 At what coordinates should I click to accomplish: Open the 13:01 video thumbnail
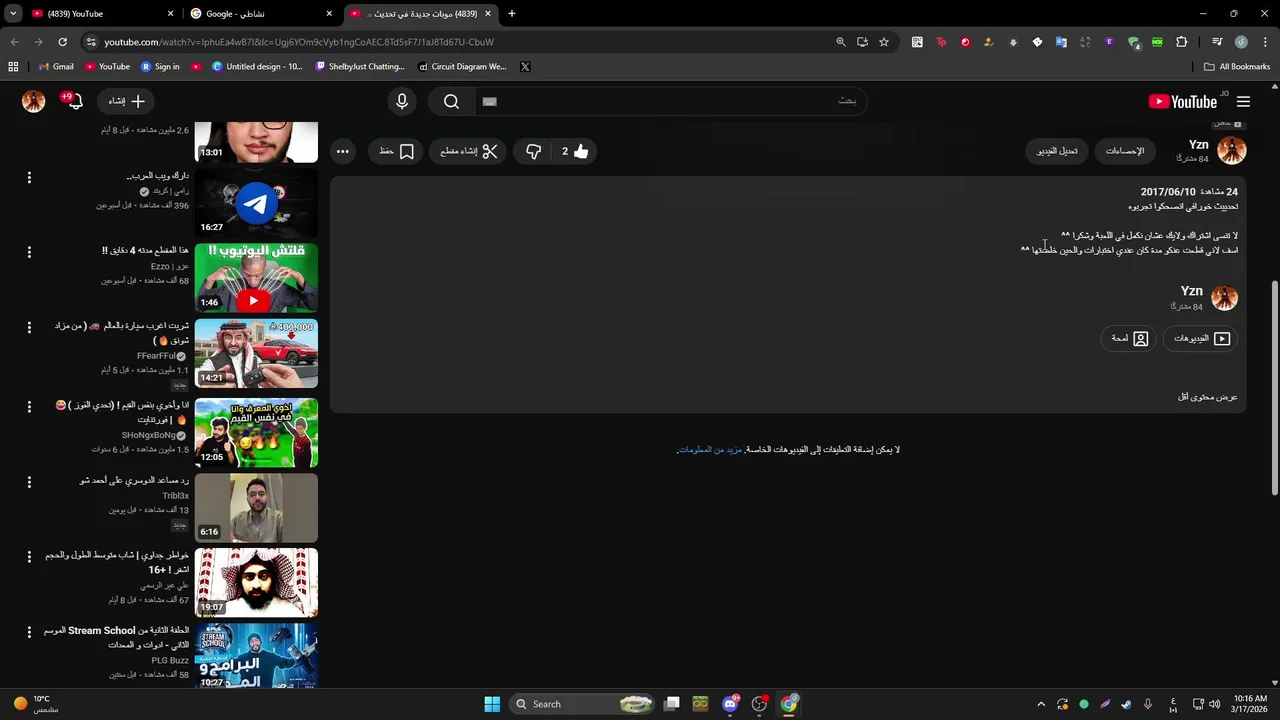click(x=256, y=142)
